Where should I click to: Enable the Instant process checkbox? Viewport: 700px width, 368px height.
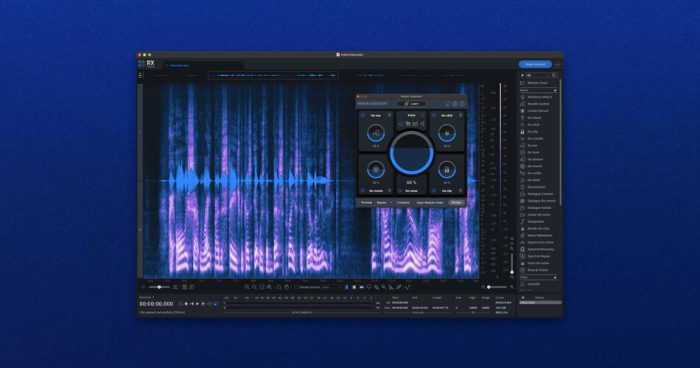click(x=296, y=287)
